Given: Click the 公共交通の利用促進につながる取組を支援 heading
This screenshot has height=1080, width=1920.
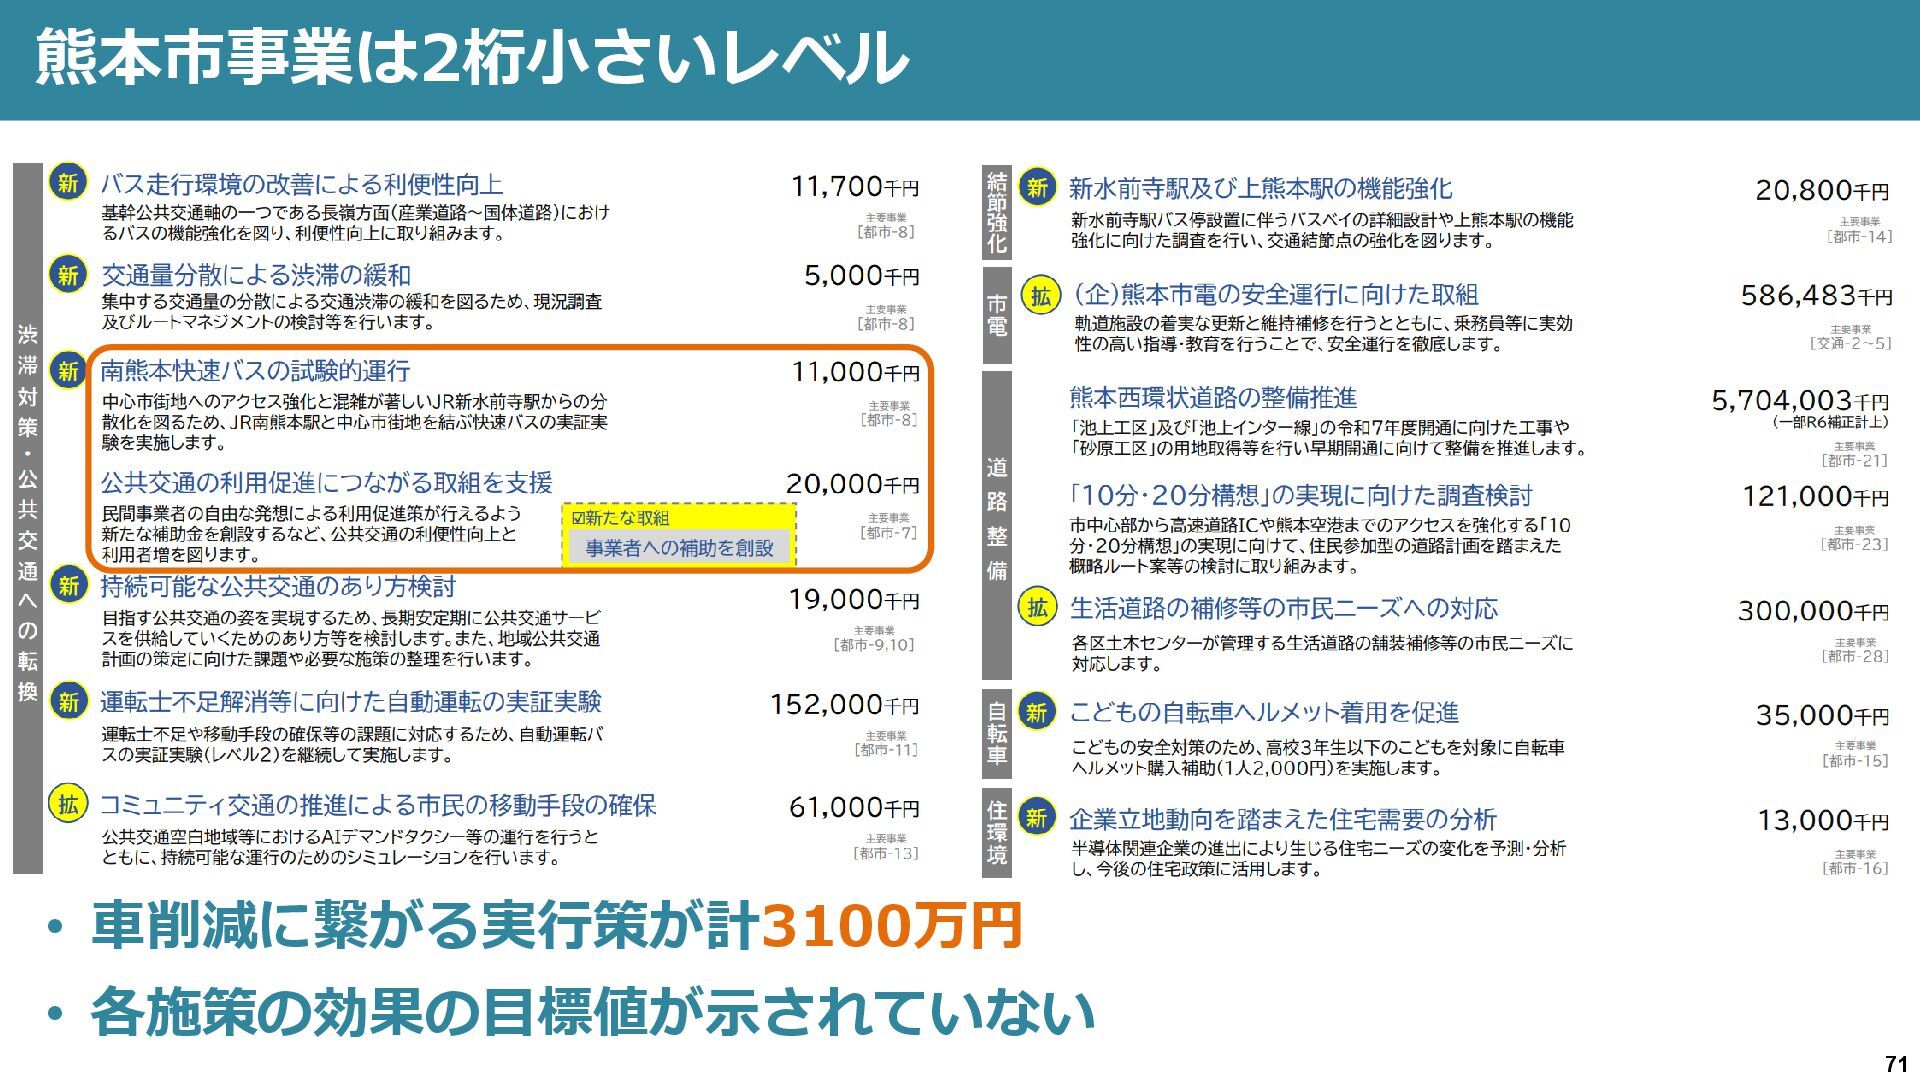Looking at the screenshot, I should (326, 483).
